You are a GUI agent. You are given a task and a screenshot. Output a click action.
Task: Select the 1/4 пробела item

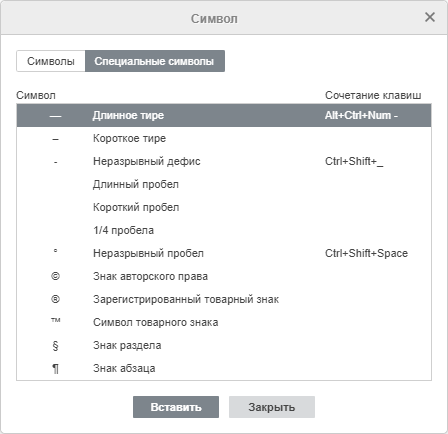[x=224, y=230]
